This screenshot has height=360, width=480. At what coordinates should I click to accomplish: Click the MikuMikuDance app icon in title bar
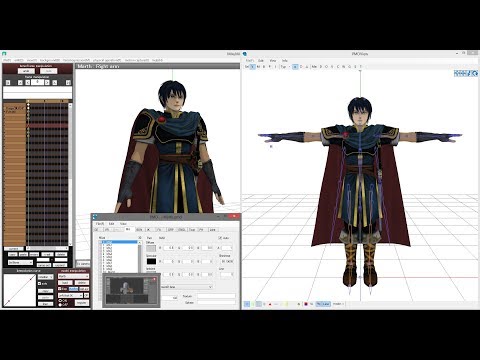click(4, 53)
